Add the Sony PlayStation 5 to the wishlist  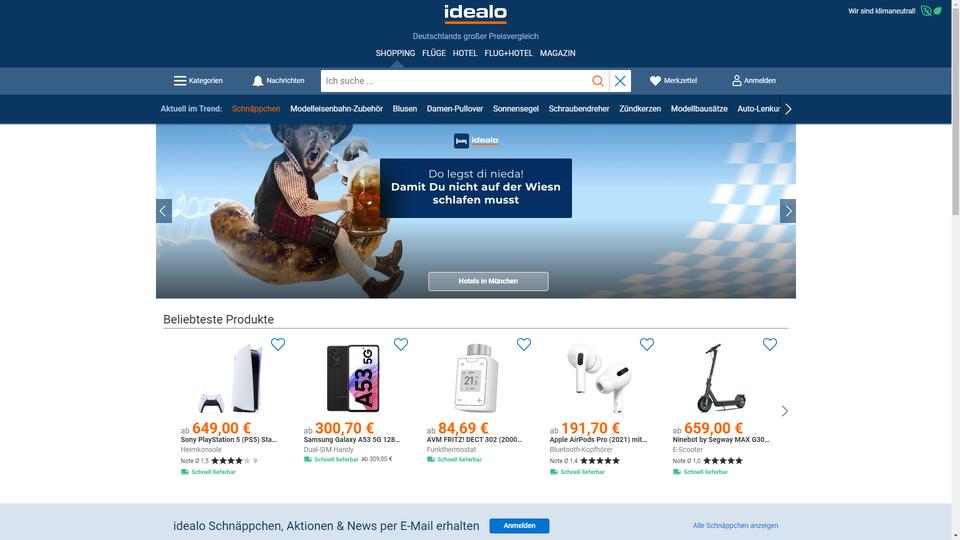point(278,345)
